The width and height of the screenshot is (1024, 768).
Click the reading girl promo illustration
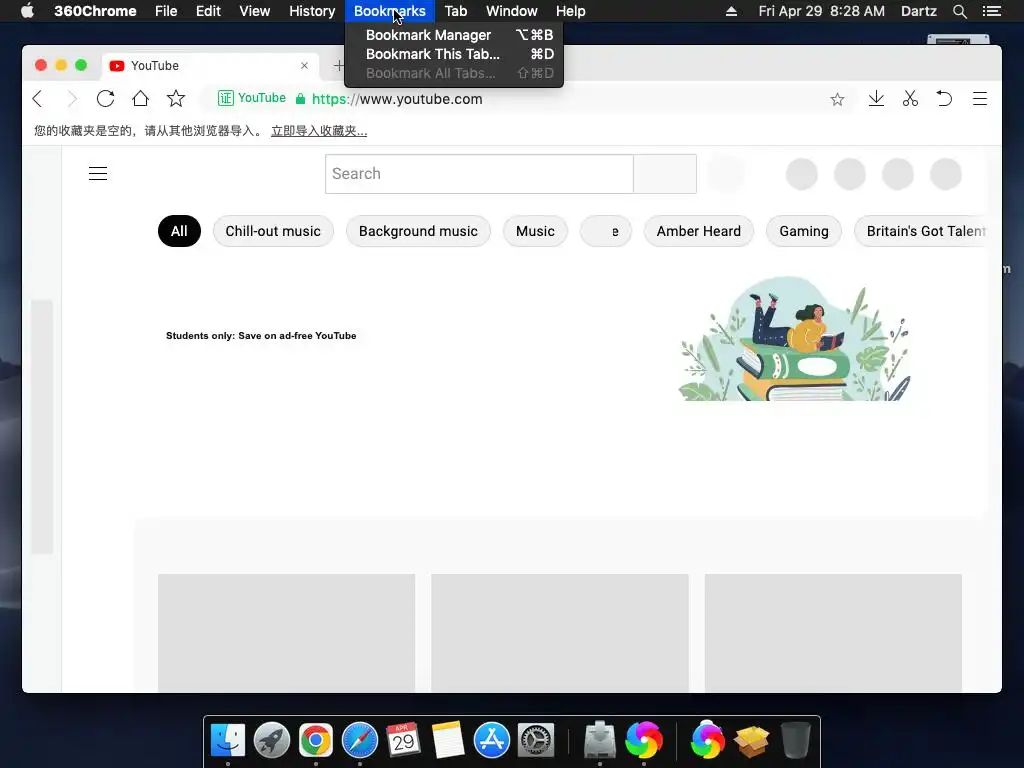point(794,339)
